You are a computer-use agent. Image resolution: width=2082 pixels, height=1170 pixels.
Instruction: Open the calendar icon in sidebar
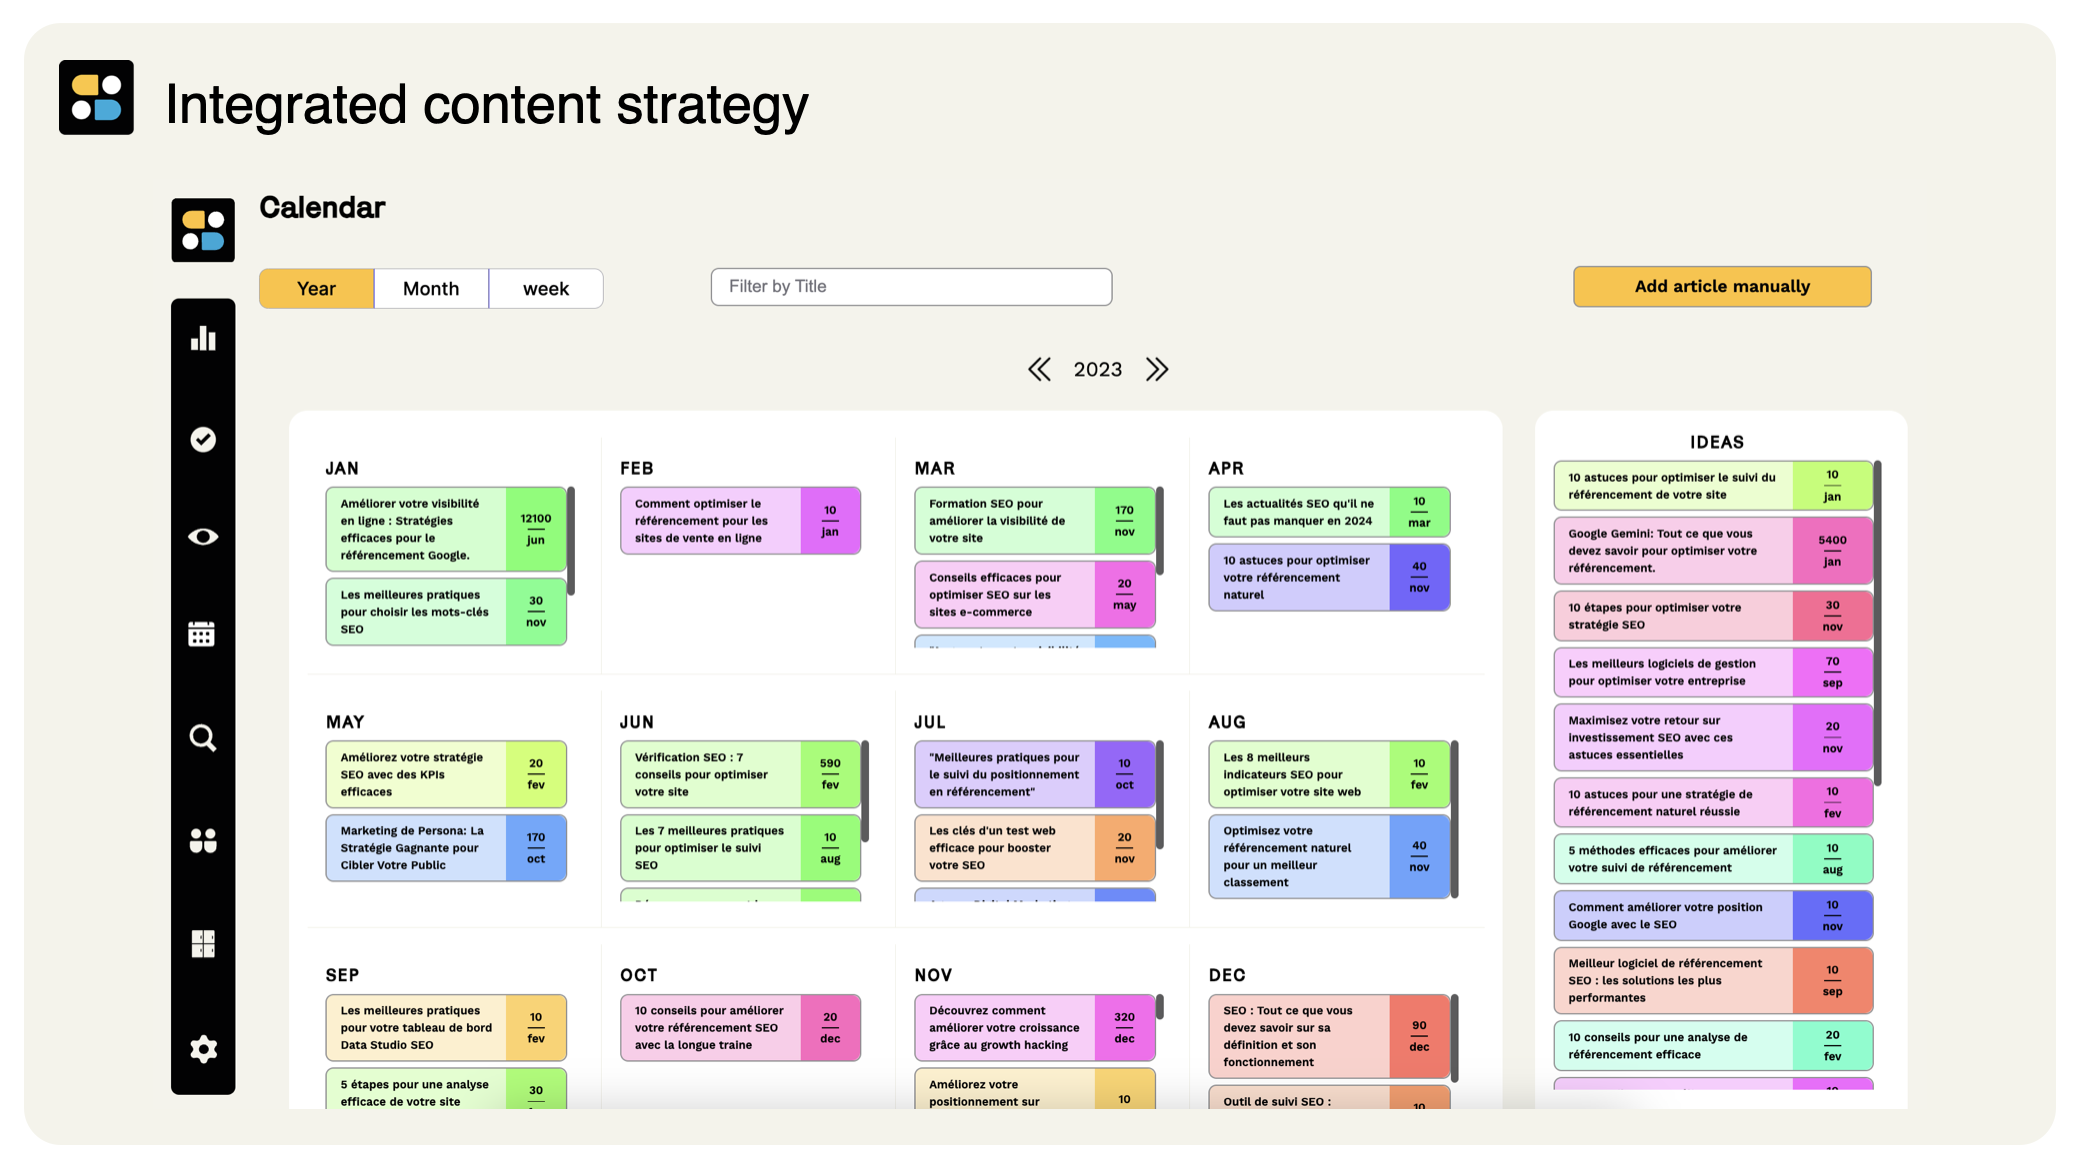pos(202,634)
